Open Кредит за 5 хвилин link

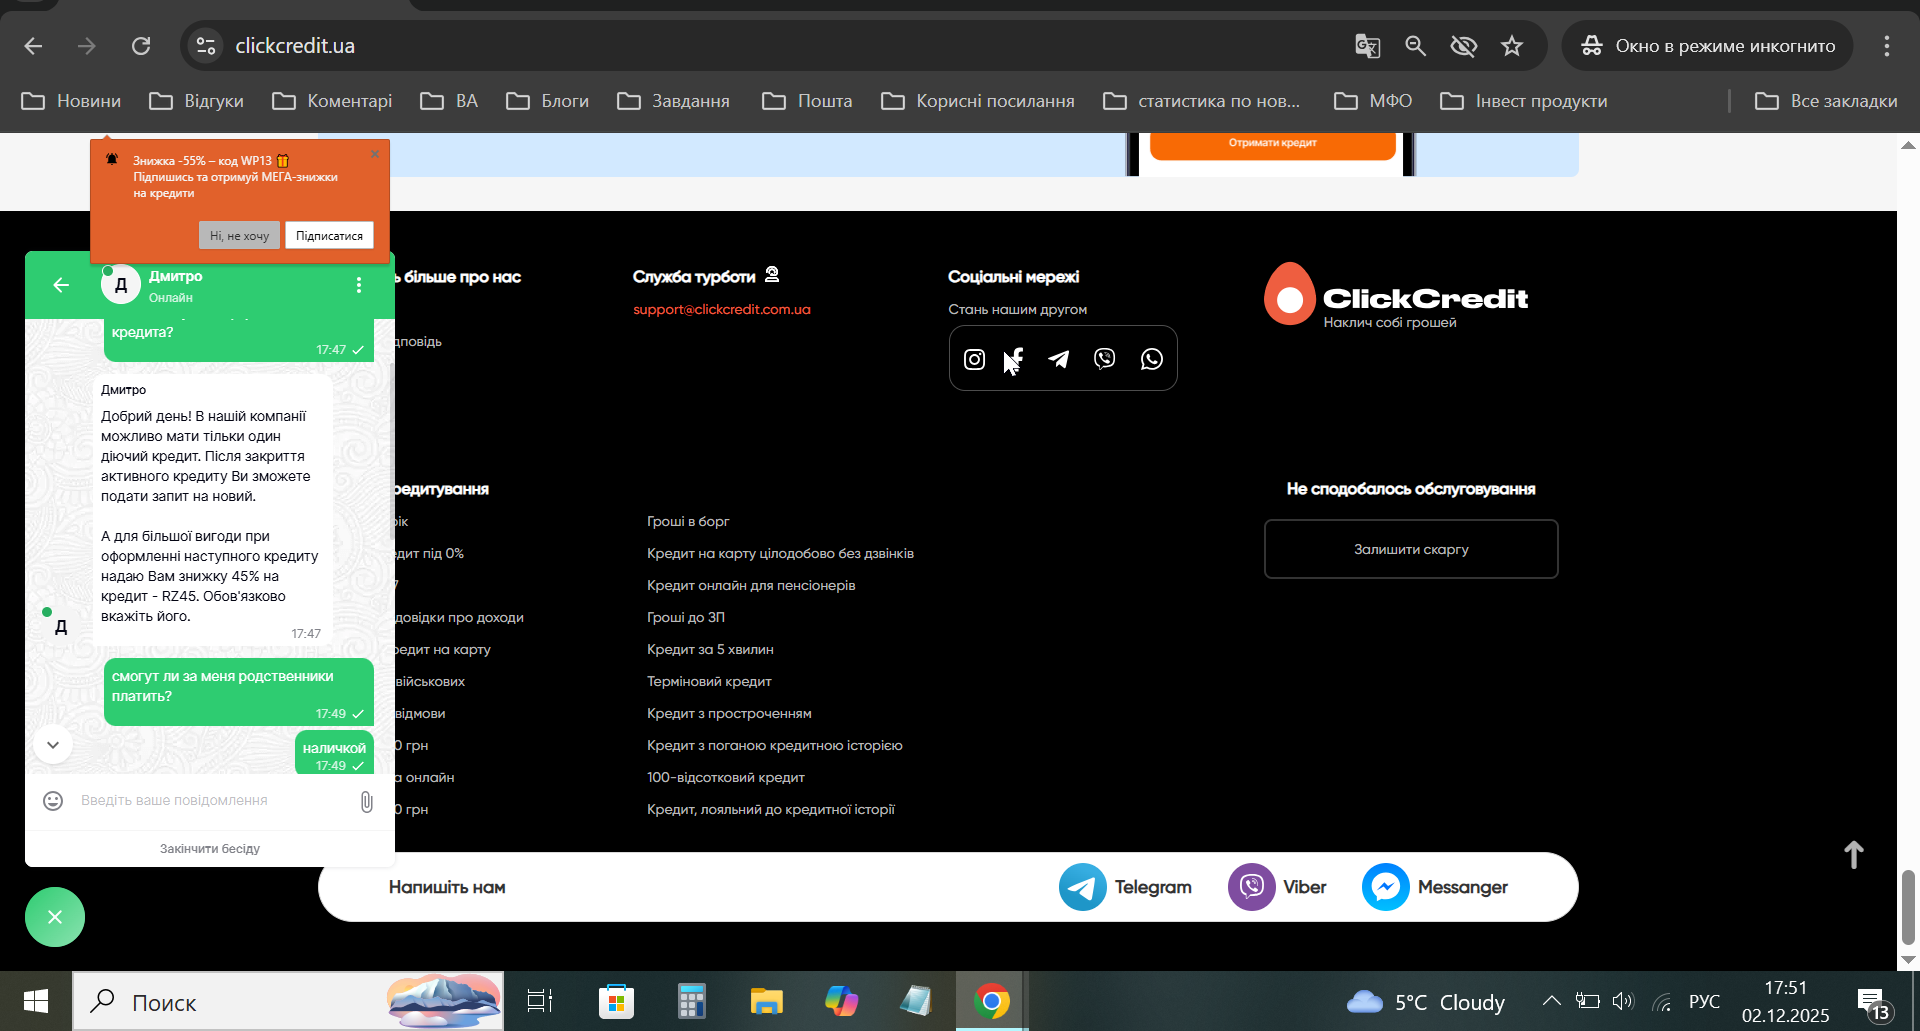pyautogui.click(x=710, y=649)
